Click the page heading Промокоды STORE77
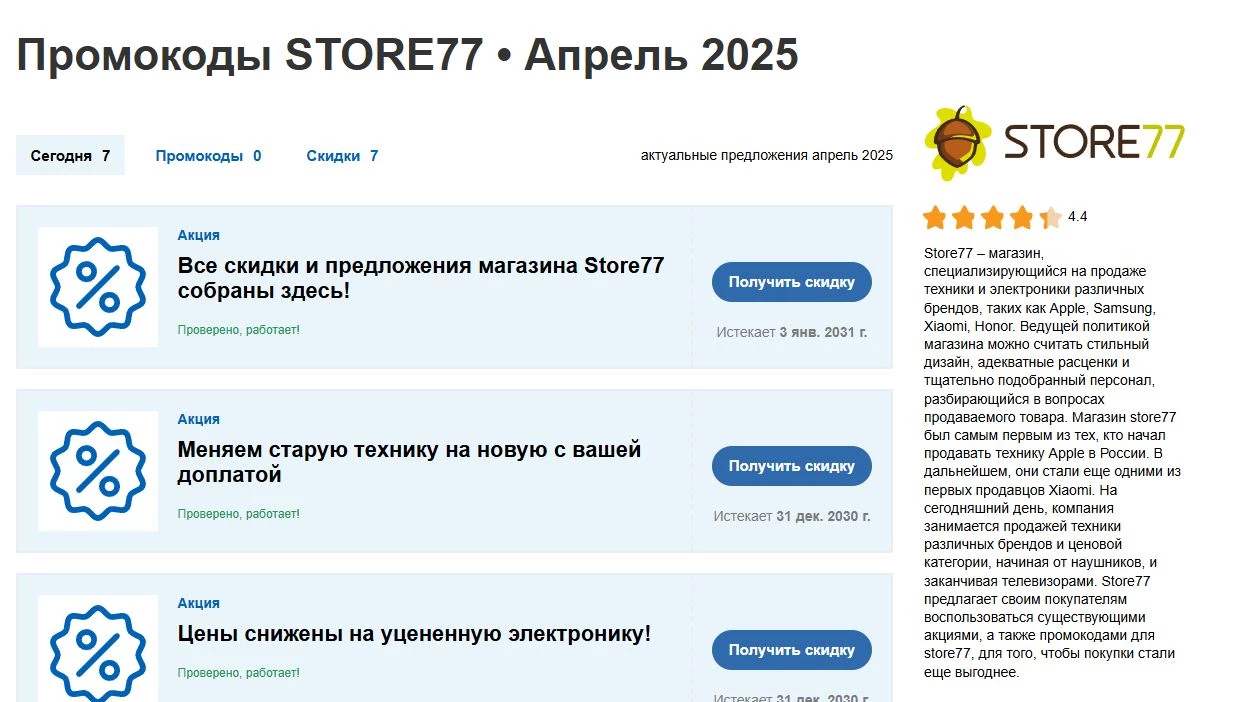This screenshot has height=702, width=1243. tap(410, 55)
